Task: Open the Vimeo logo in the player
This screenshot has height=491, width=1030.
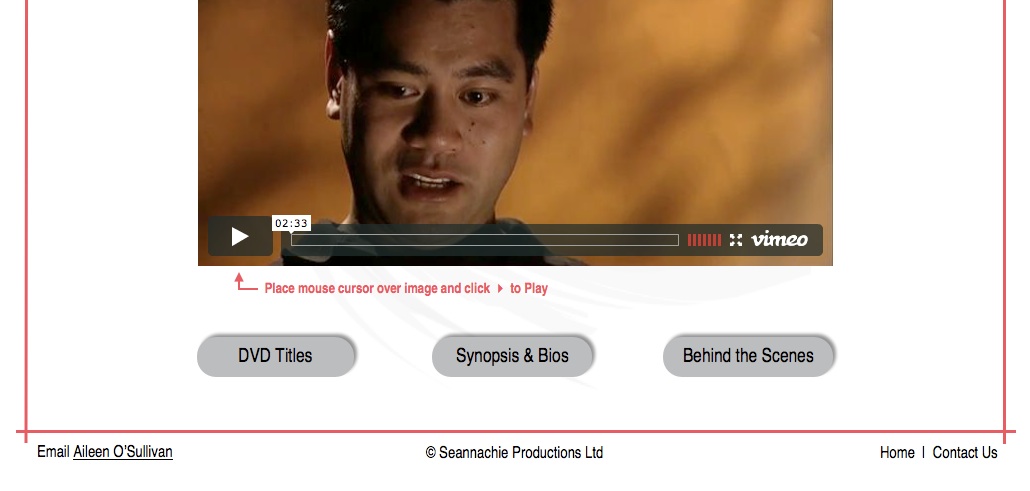Action: (x=779, y=239)
